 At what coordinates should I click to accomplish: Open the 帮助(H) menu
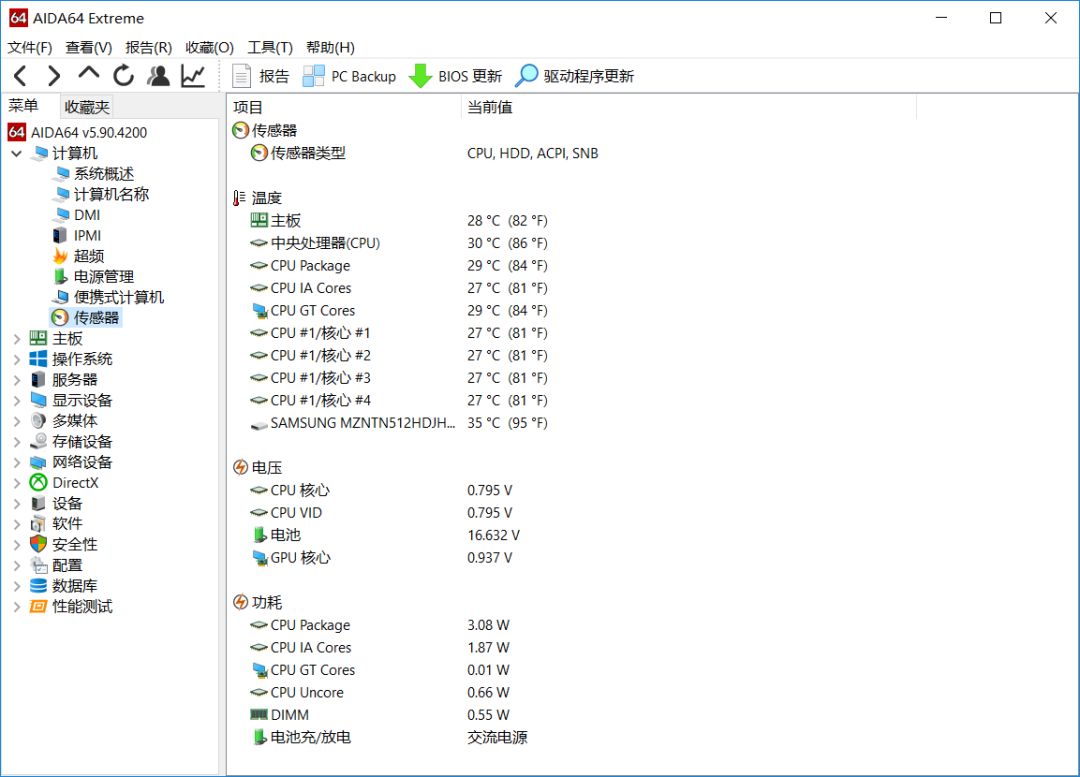(328, 47)
